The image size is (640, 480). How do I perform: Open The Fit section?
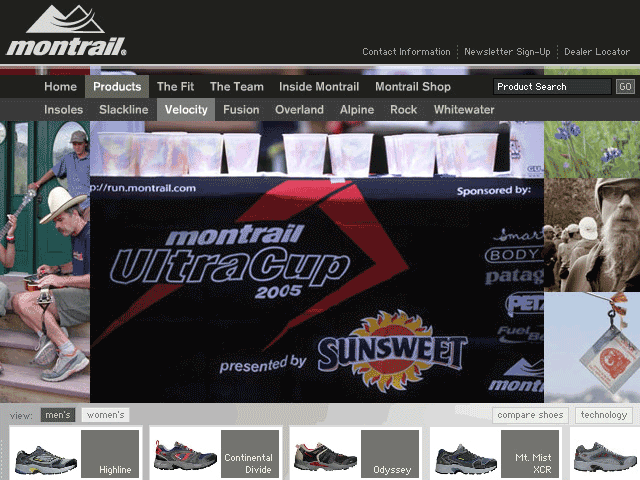coord(176,87)
